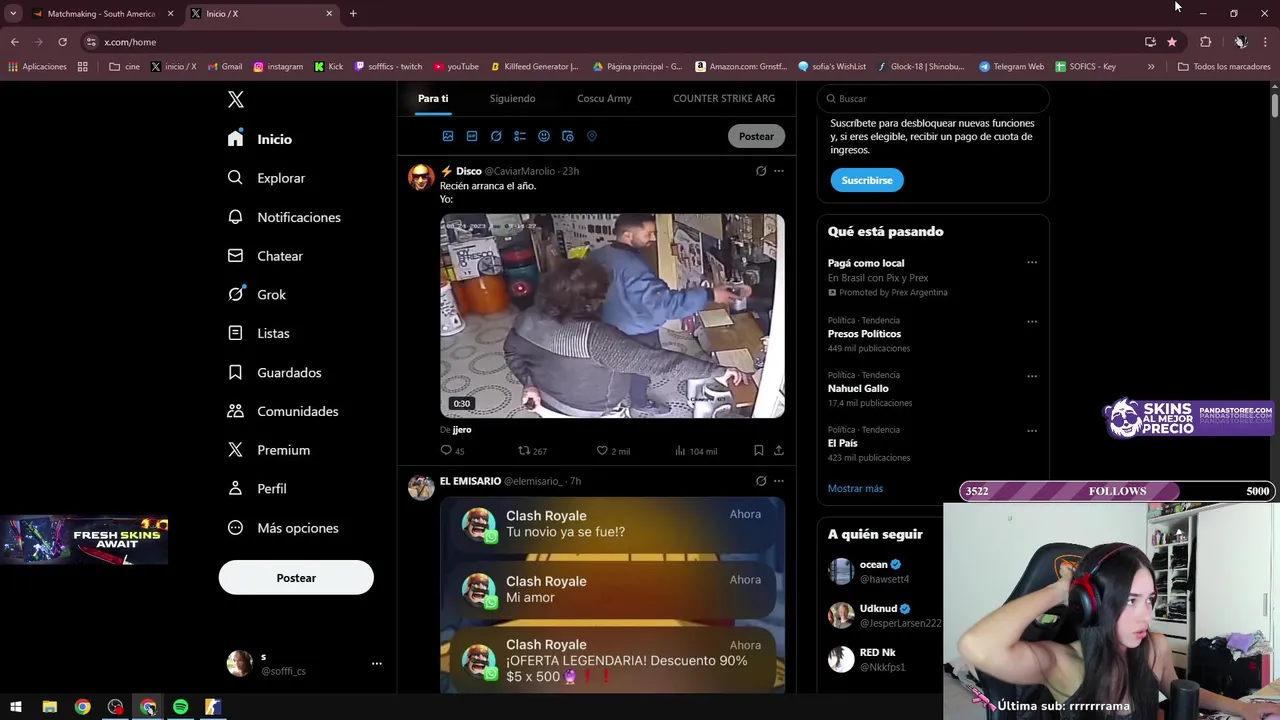The width and height of the screenshot is (1280, 720).
Task: Expand Todos los marcadores folder
Action: coord(1224,67)
